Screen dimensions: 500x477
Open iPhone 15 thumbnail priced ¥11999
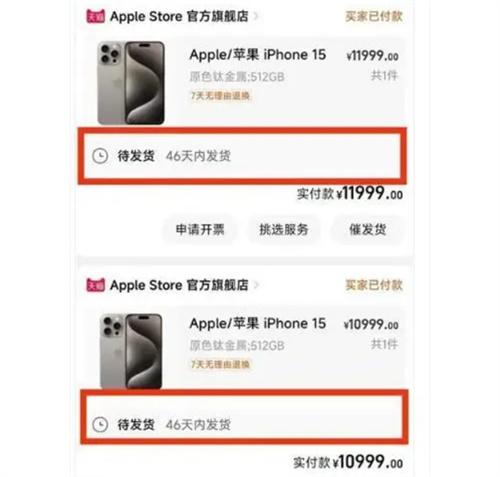pyautogui.click(x=131, y=83)
